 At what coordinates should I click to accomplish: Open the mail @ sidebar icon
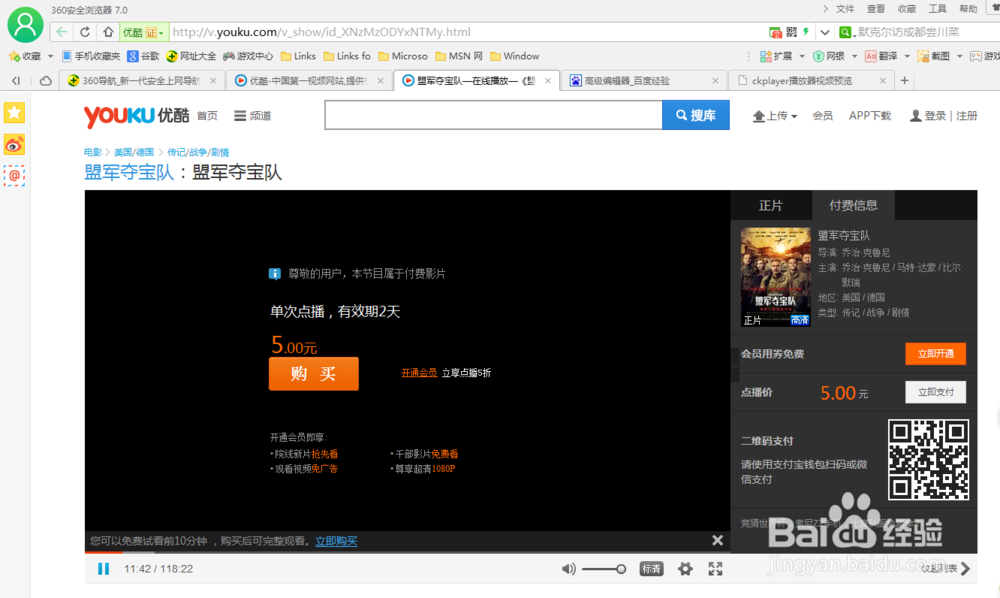(14, 175)
